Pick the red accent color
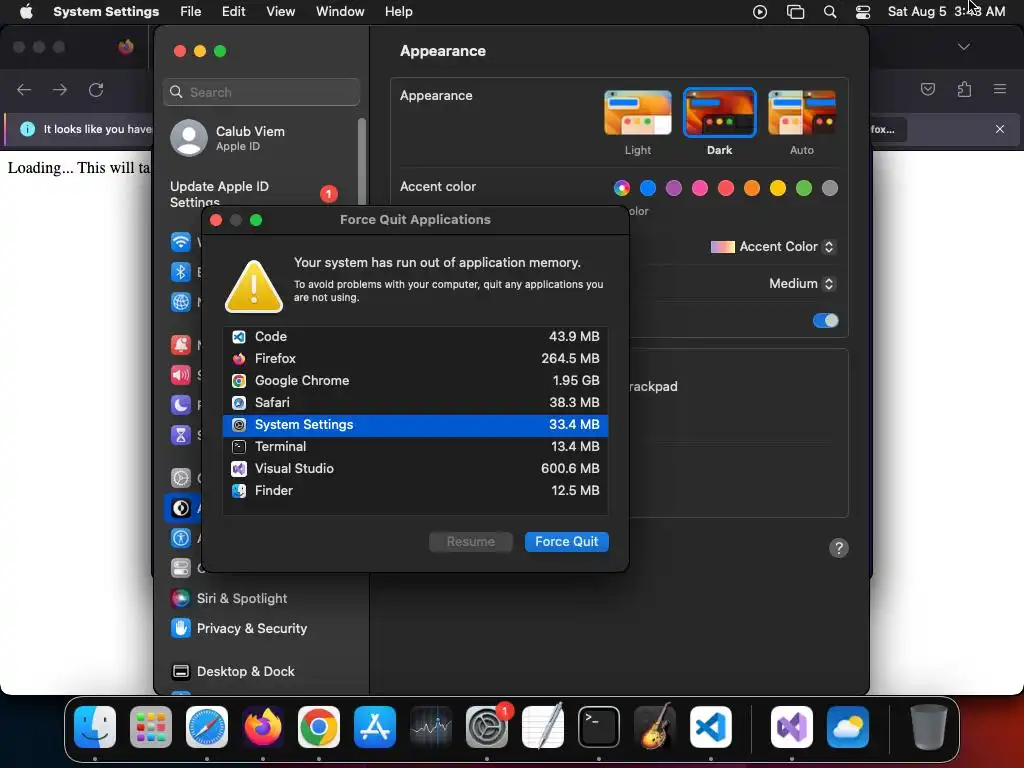 point(726,188)
